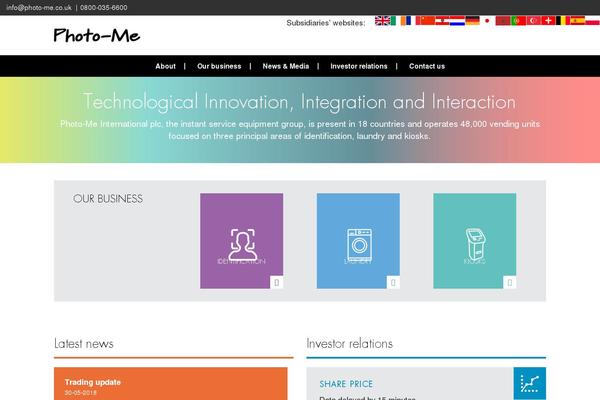The image size is (600, 400).
Task: Open the About menu
Action: [x=165, y=66]
